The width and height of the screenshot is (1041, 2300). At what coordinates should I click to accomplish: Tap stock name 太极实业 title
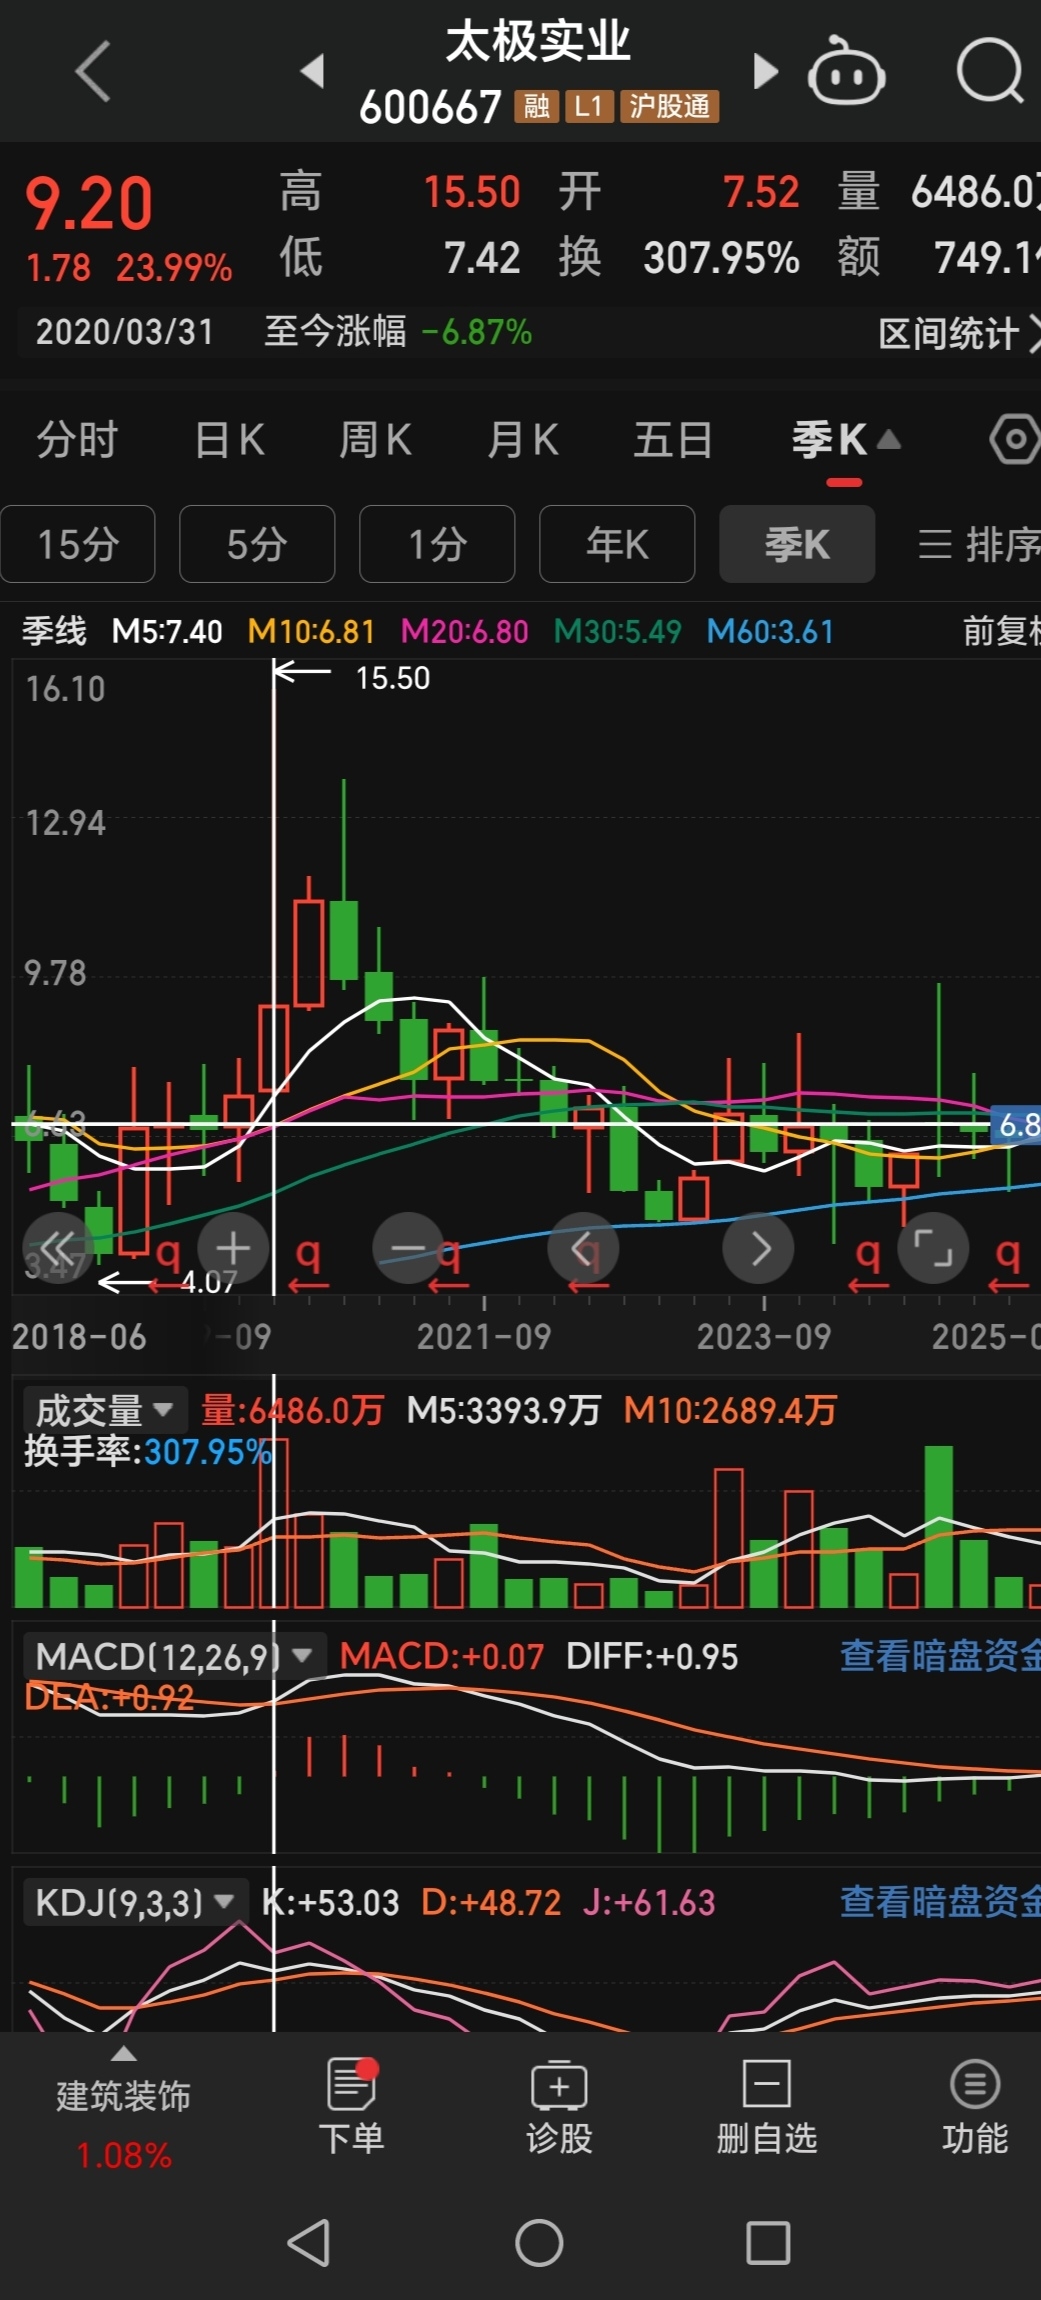click(538, 42)
